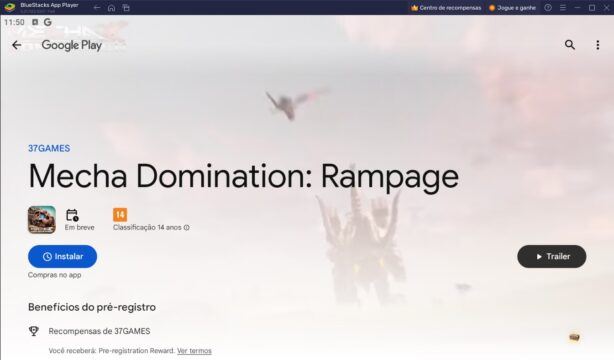Click the Google Play logo text
This screenshot has width=614, height=360.
coord(72,45)
